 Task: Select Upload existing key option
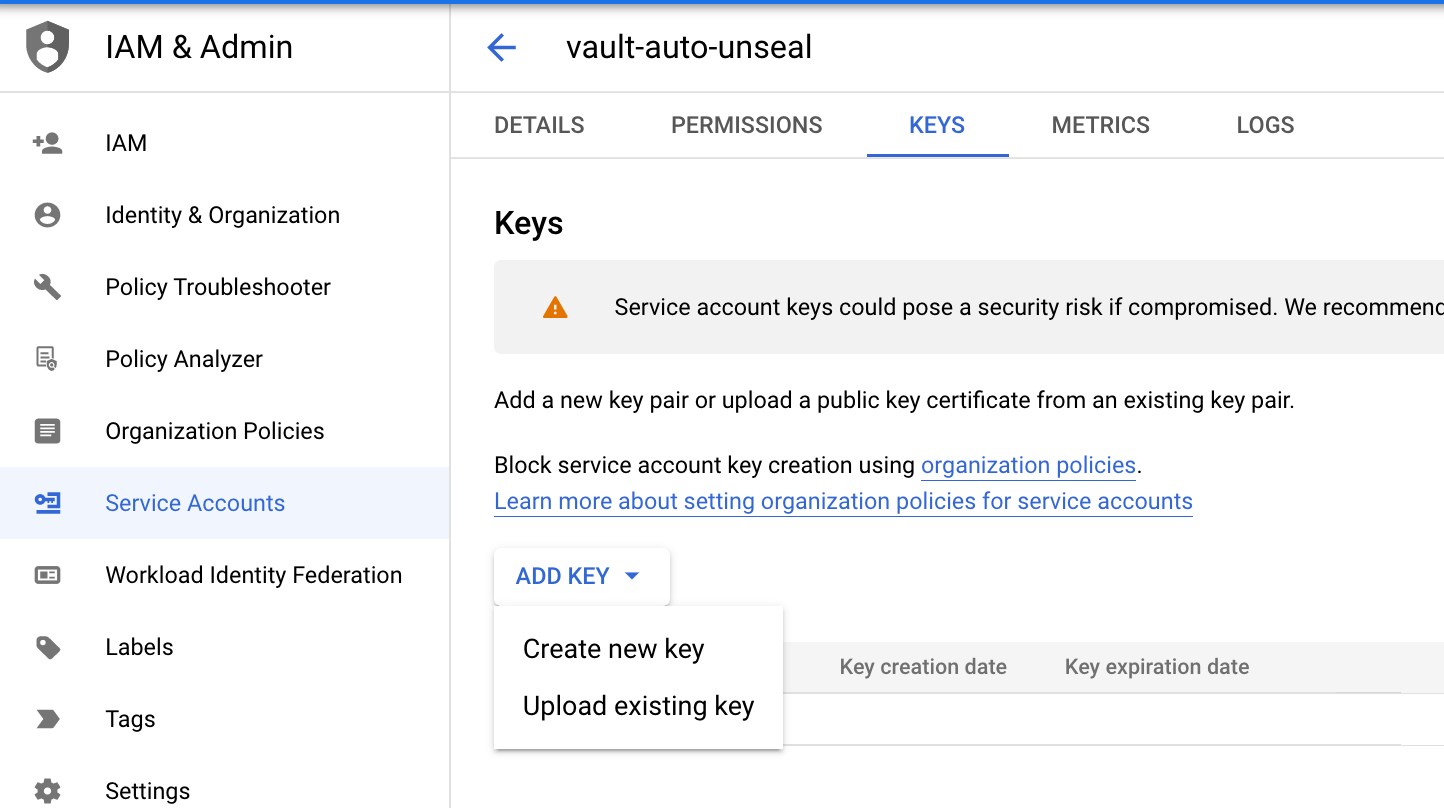(638, 706)
